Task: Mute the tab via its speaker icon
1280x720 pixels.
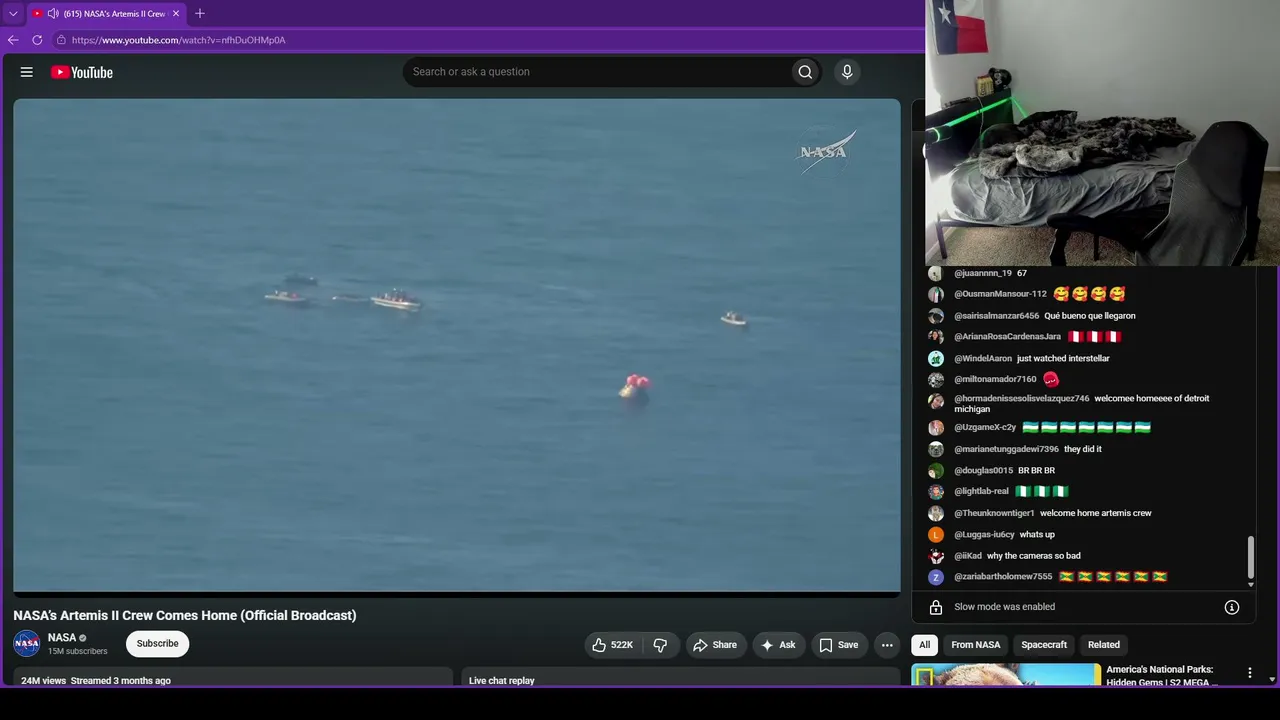Action: click(53, 14)
